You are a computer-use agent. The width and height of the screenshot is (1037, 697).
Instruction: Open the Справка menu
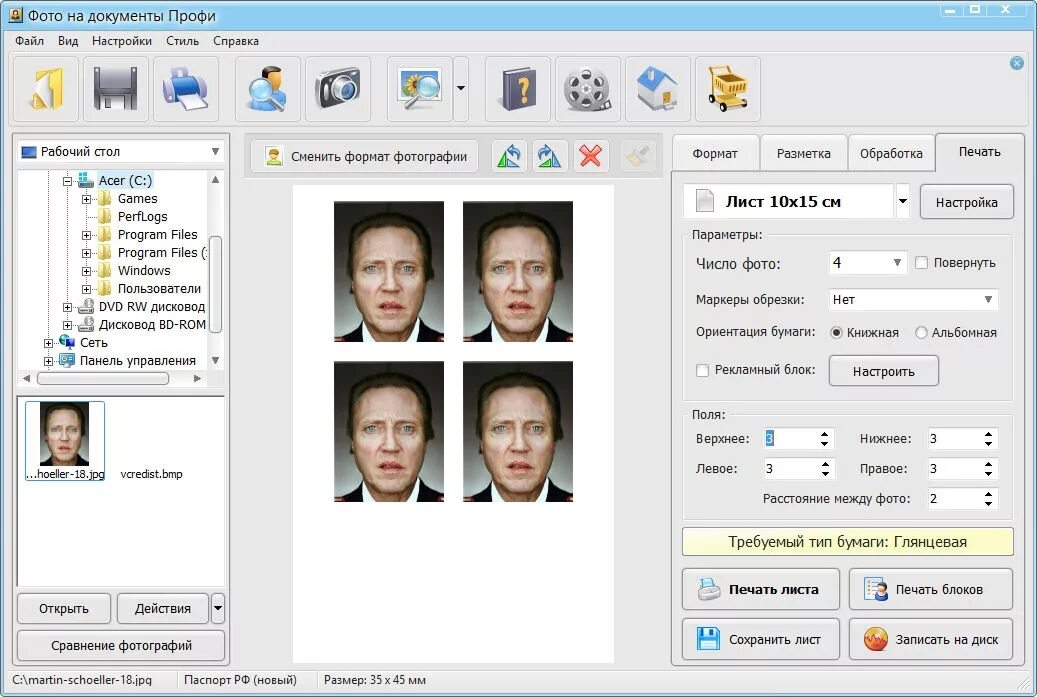236,41
